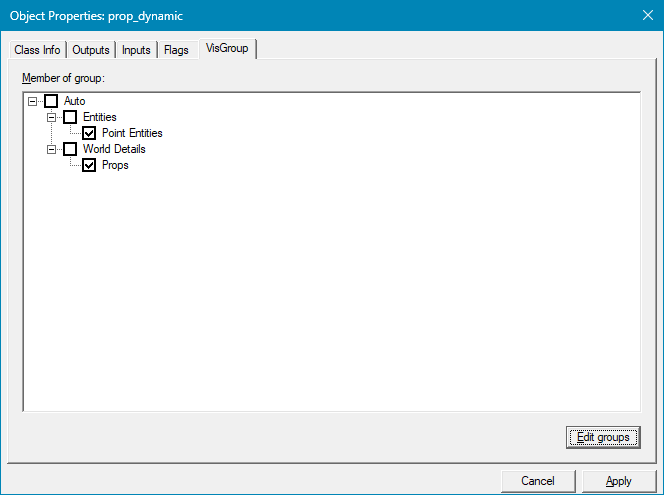Collapse the Entities group node
664x495 pixels.
click(x=52, y=117)
